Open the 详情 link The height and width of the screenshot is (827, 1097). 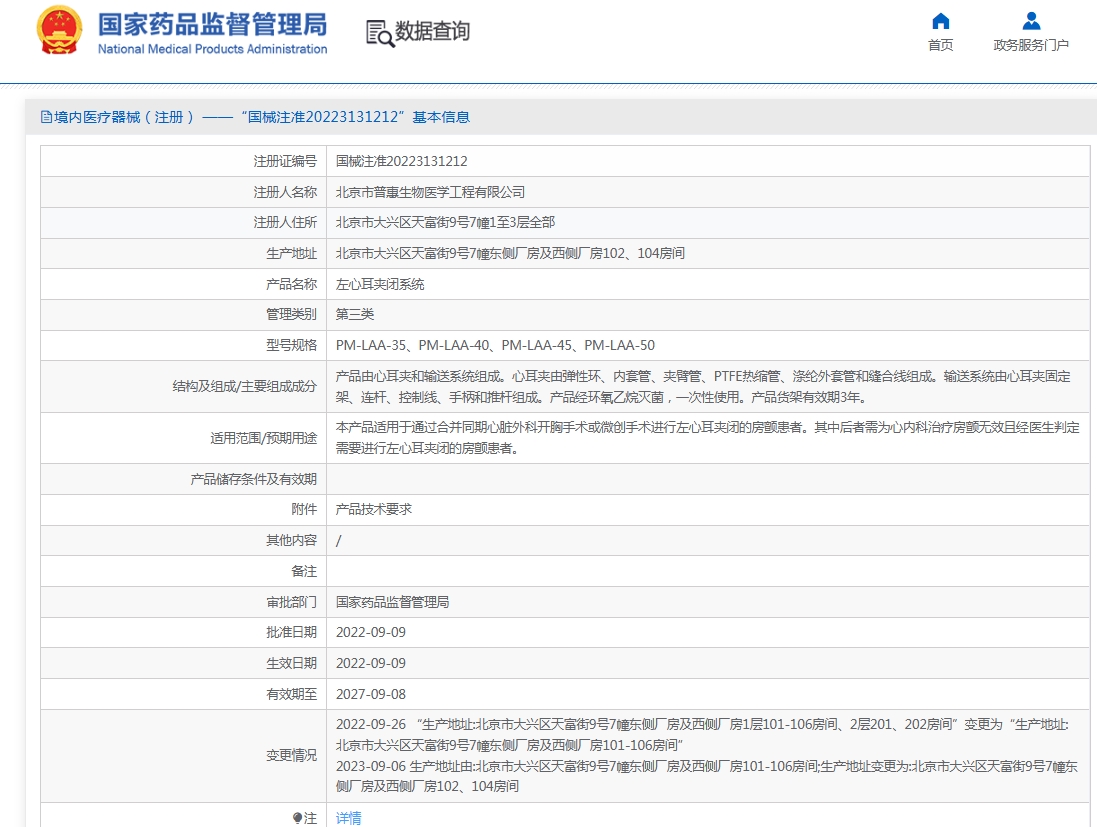click(348, 818)
